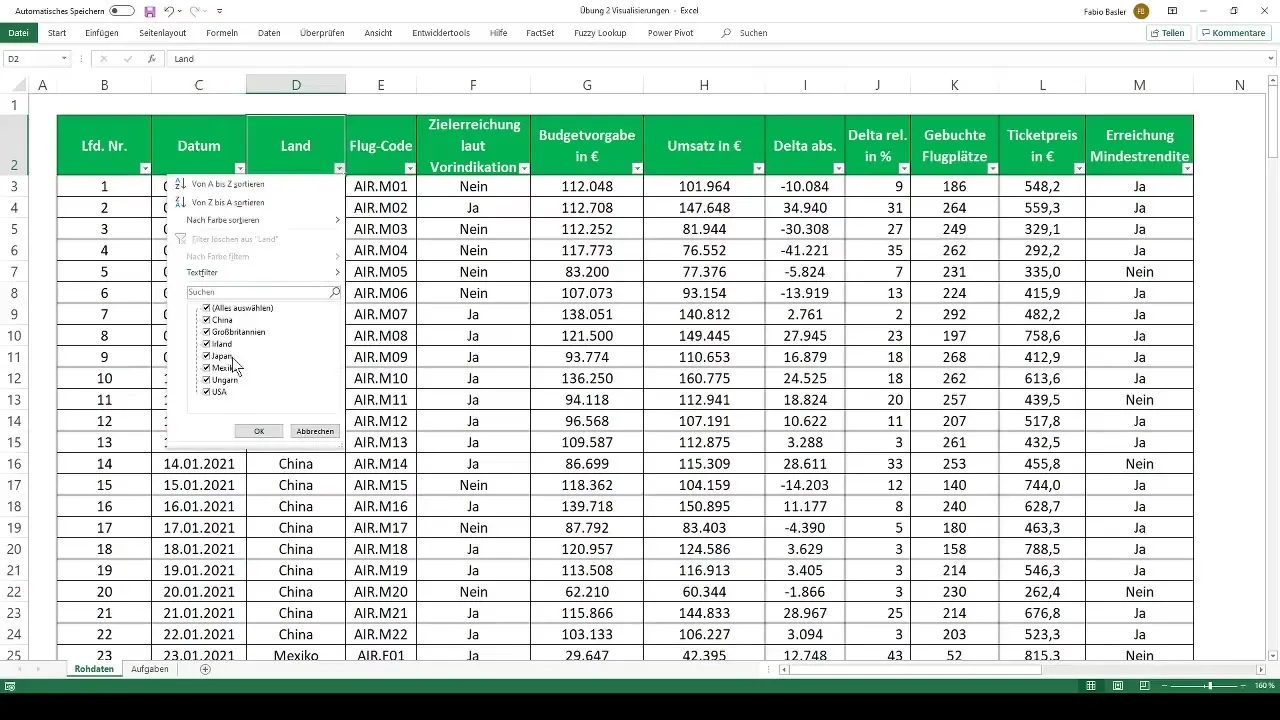Screen dimensions: 1280x720
Task: Click the magnifier icon in the filter search box
Action: tap(335, 292)
